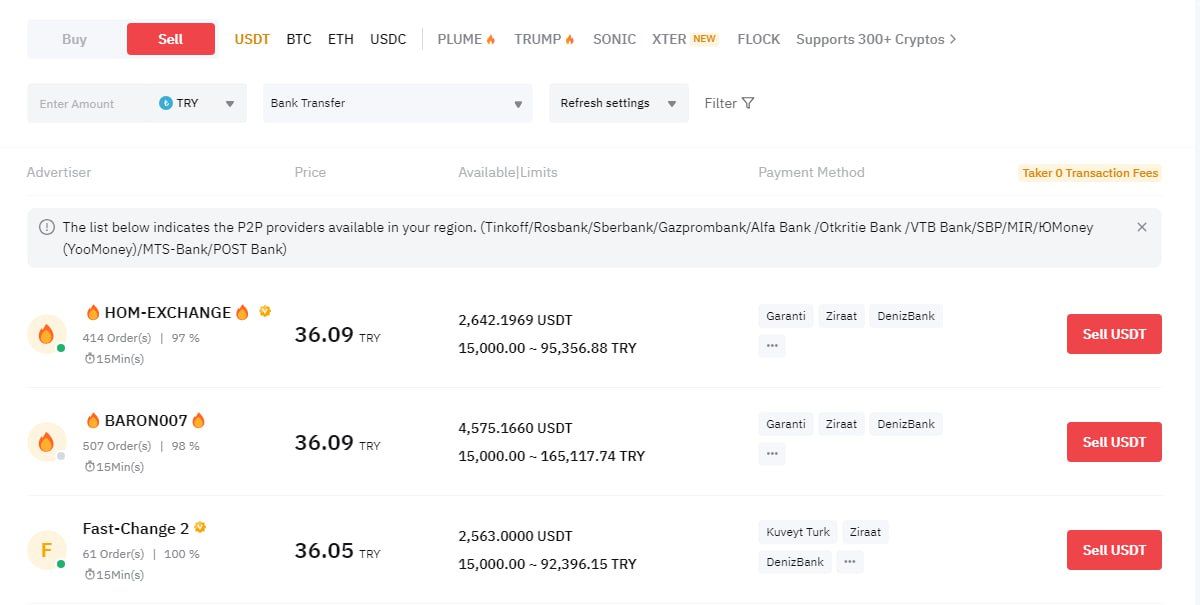Click the info icon in notice banner

pyautogui.click(x=46, y=227)
